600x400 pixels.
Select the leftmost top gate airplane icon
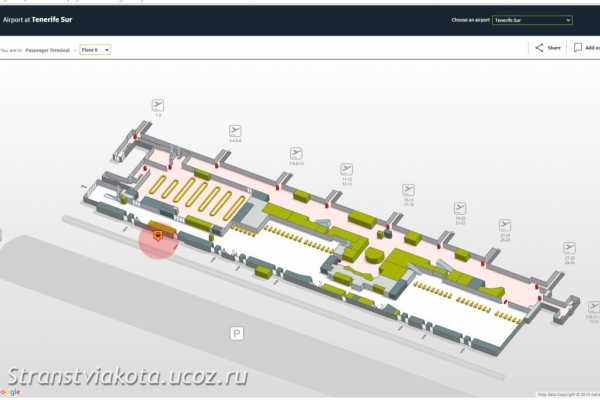coord(157,105)
